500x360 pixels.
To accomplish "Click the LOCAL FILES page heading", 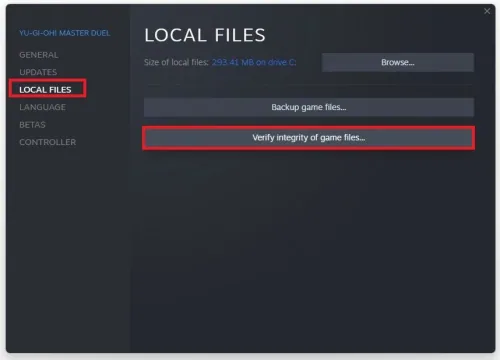I will pos(205,35).
